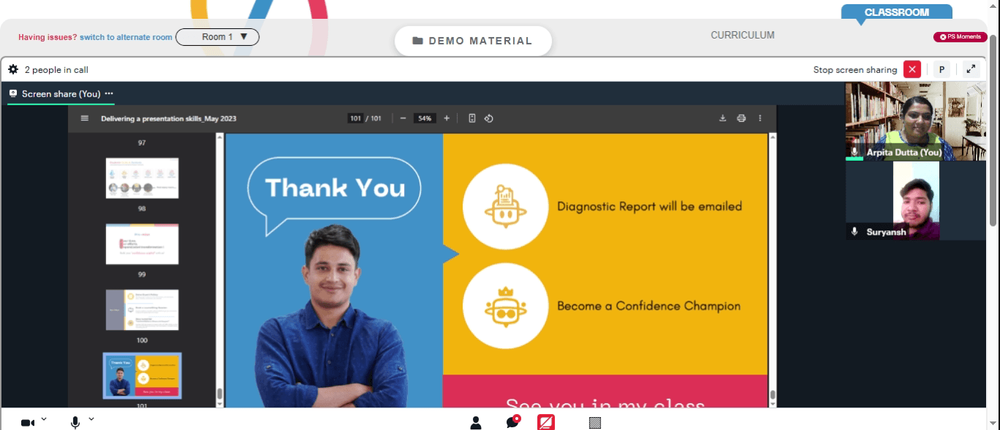This screenshot has height=430, width=1000.
Task: Select page 101 thumbnail
Action: click(142, 375)
